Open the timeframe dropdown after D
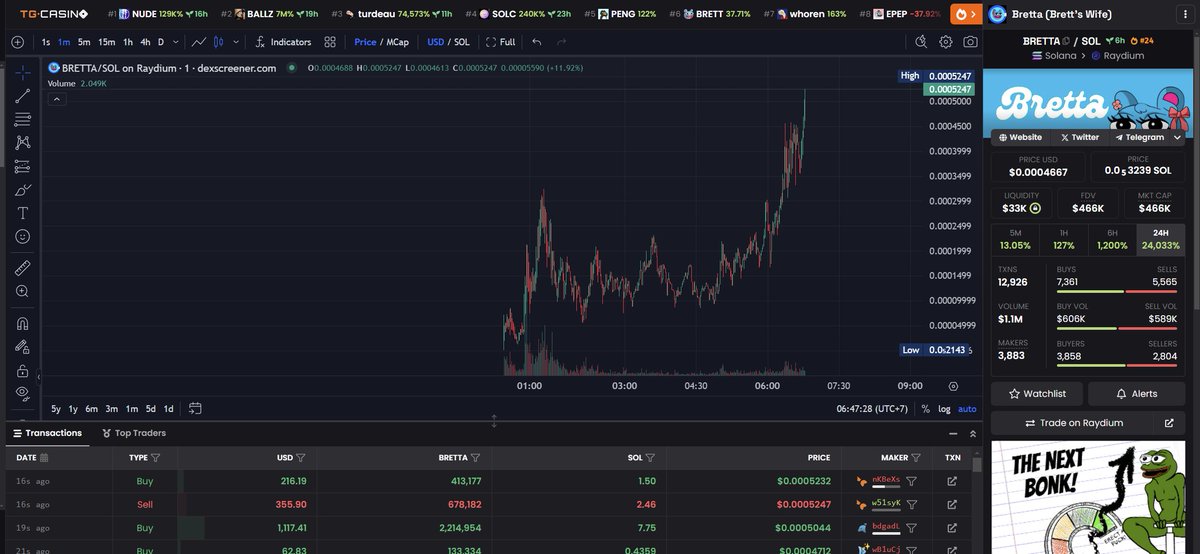Image resolution: width=1200 pixels, height=554 pixels. tap(177, 42)
